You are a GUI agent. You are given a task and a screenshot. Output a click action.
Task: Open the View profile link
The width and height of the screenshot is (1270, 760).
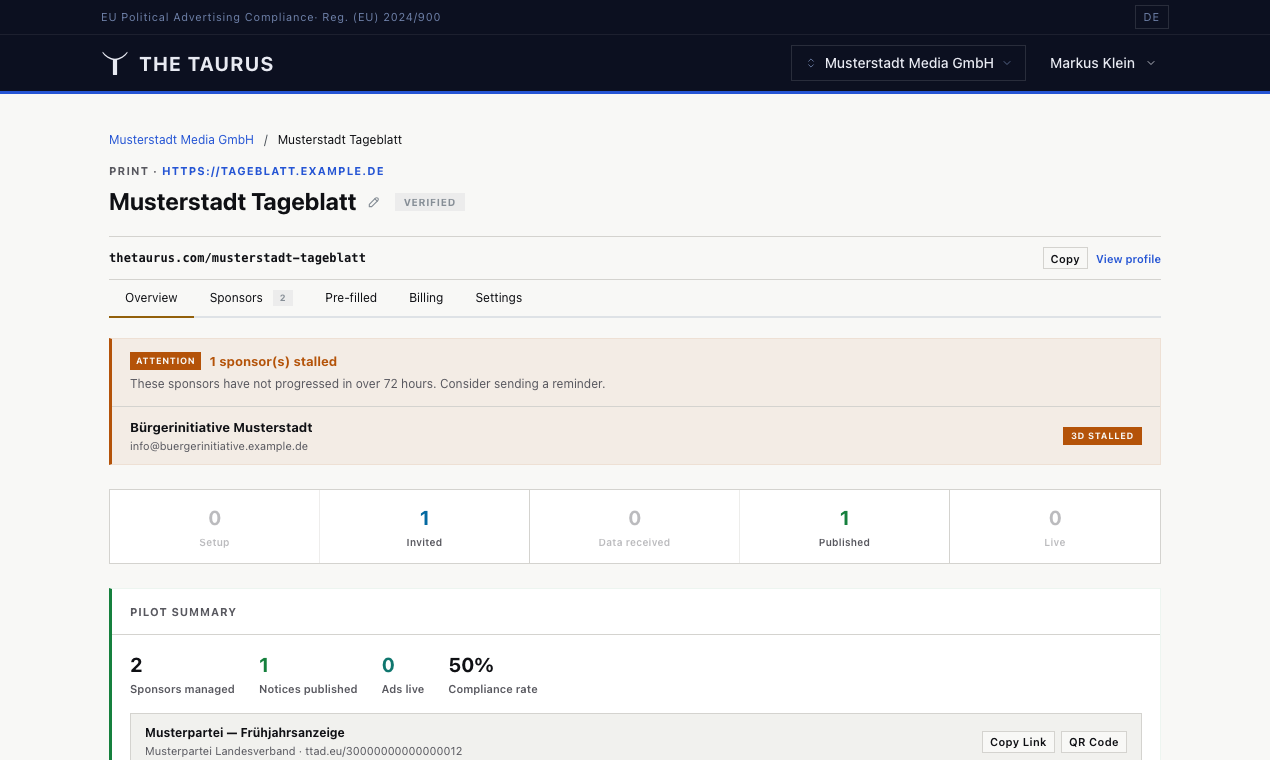pos(1128,259)
